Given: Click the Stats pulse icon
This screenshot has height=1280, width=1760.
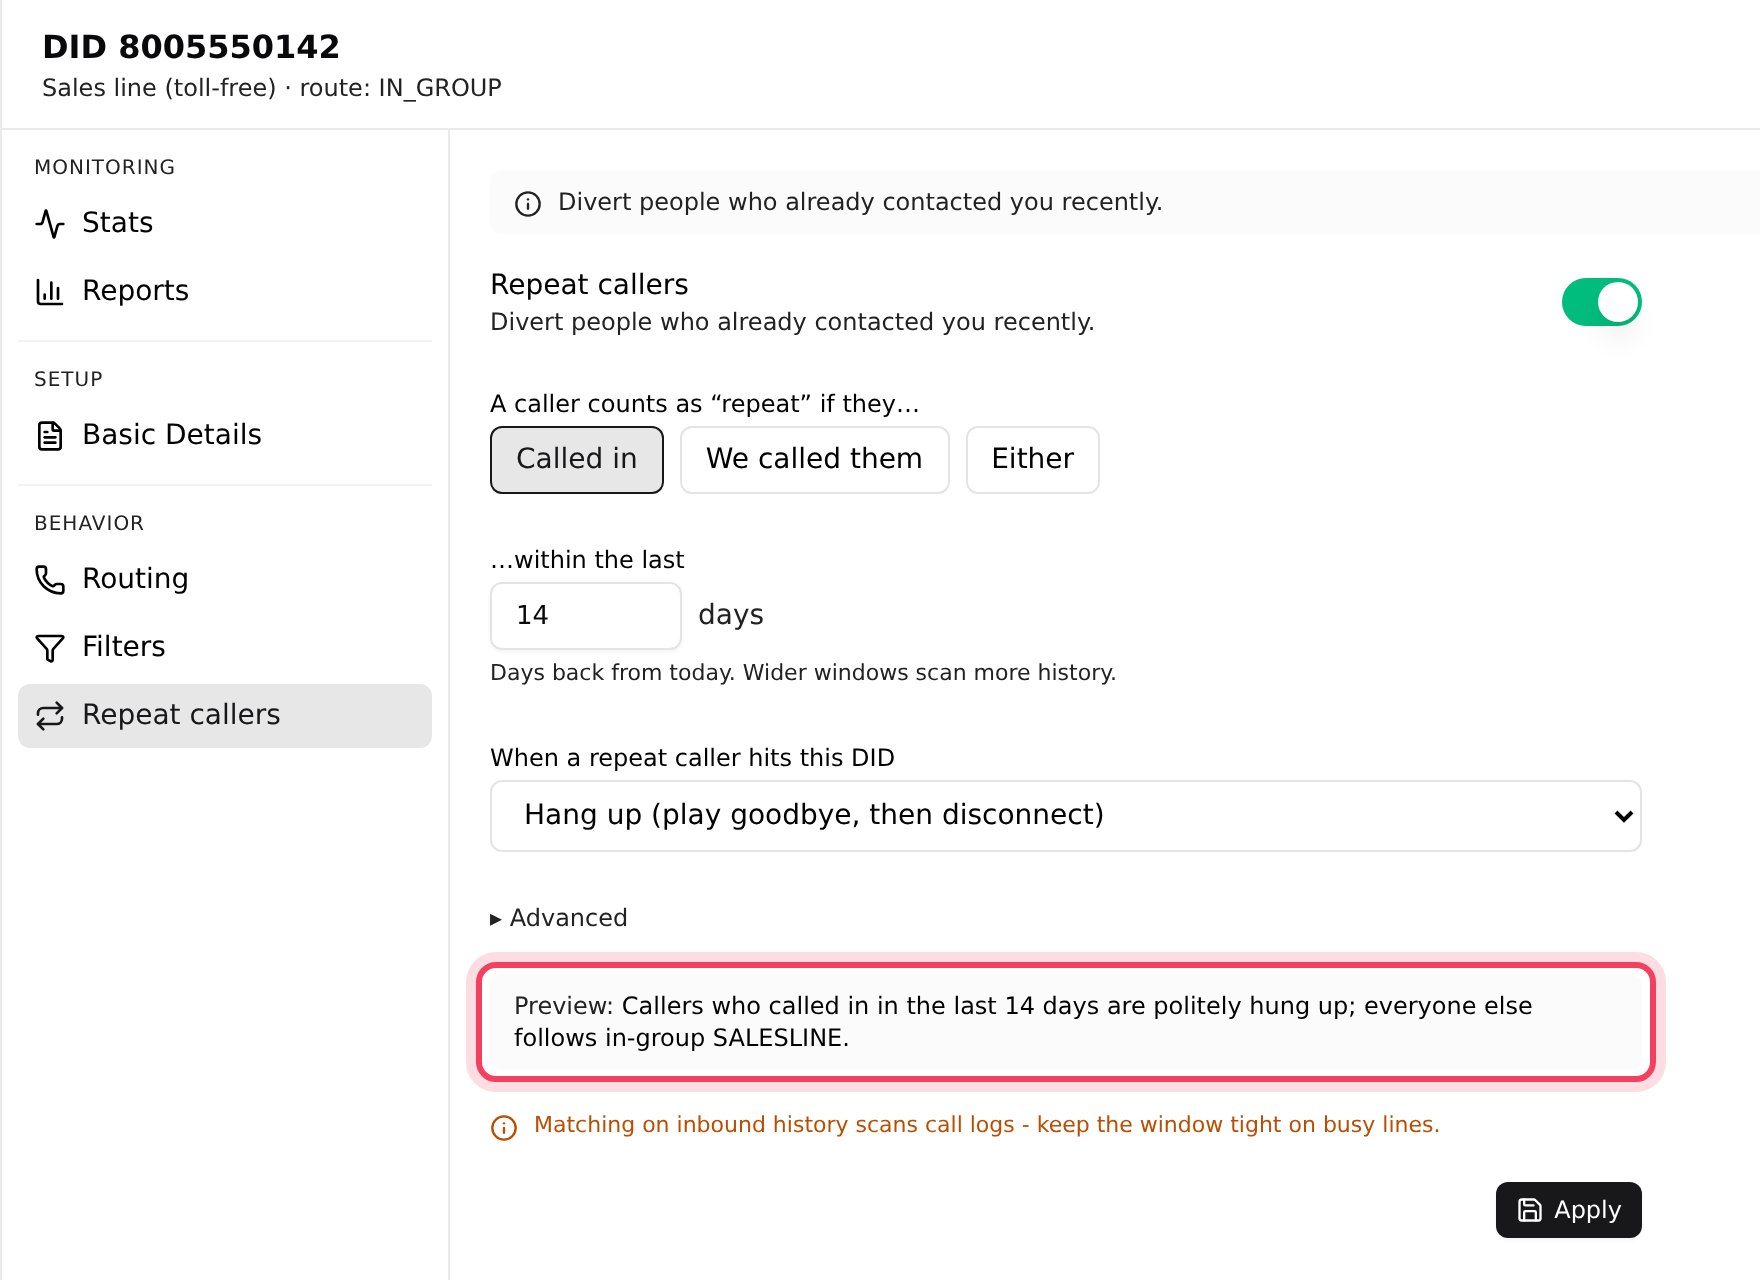Looking at the screenshot, I should (50, 223).
